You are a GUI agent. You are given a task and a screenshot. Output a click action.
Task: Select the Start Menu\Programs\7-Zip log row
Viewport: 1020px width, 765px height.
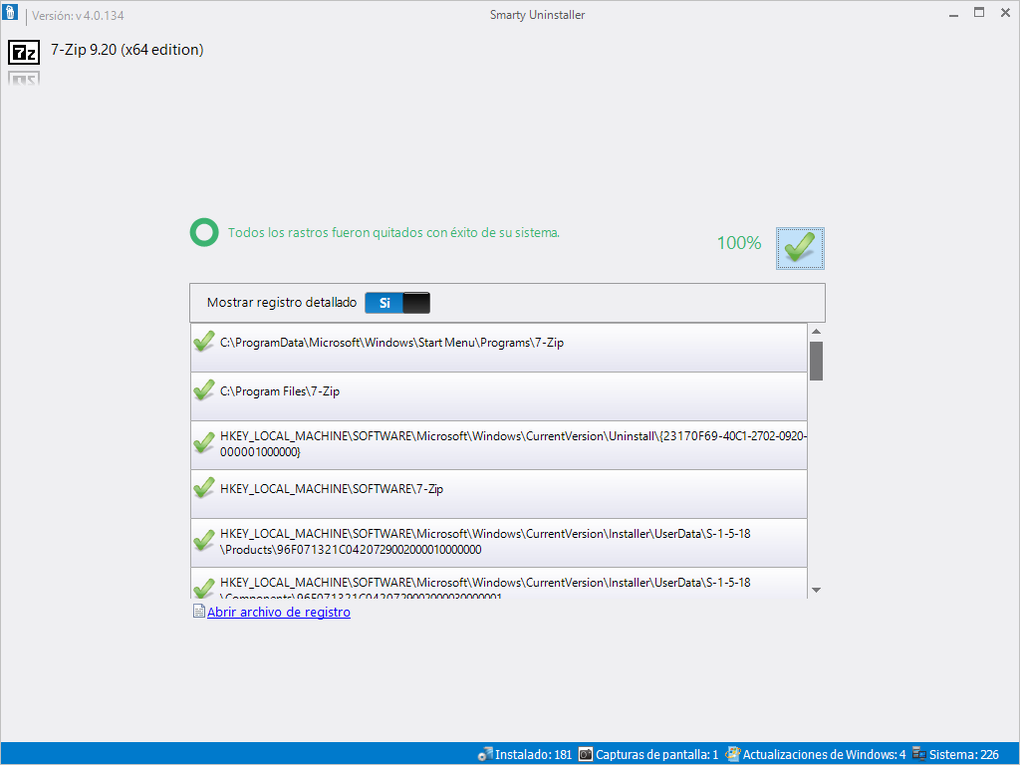point(498,347)
